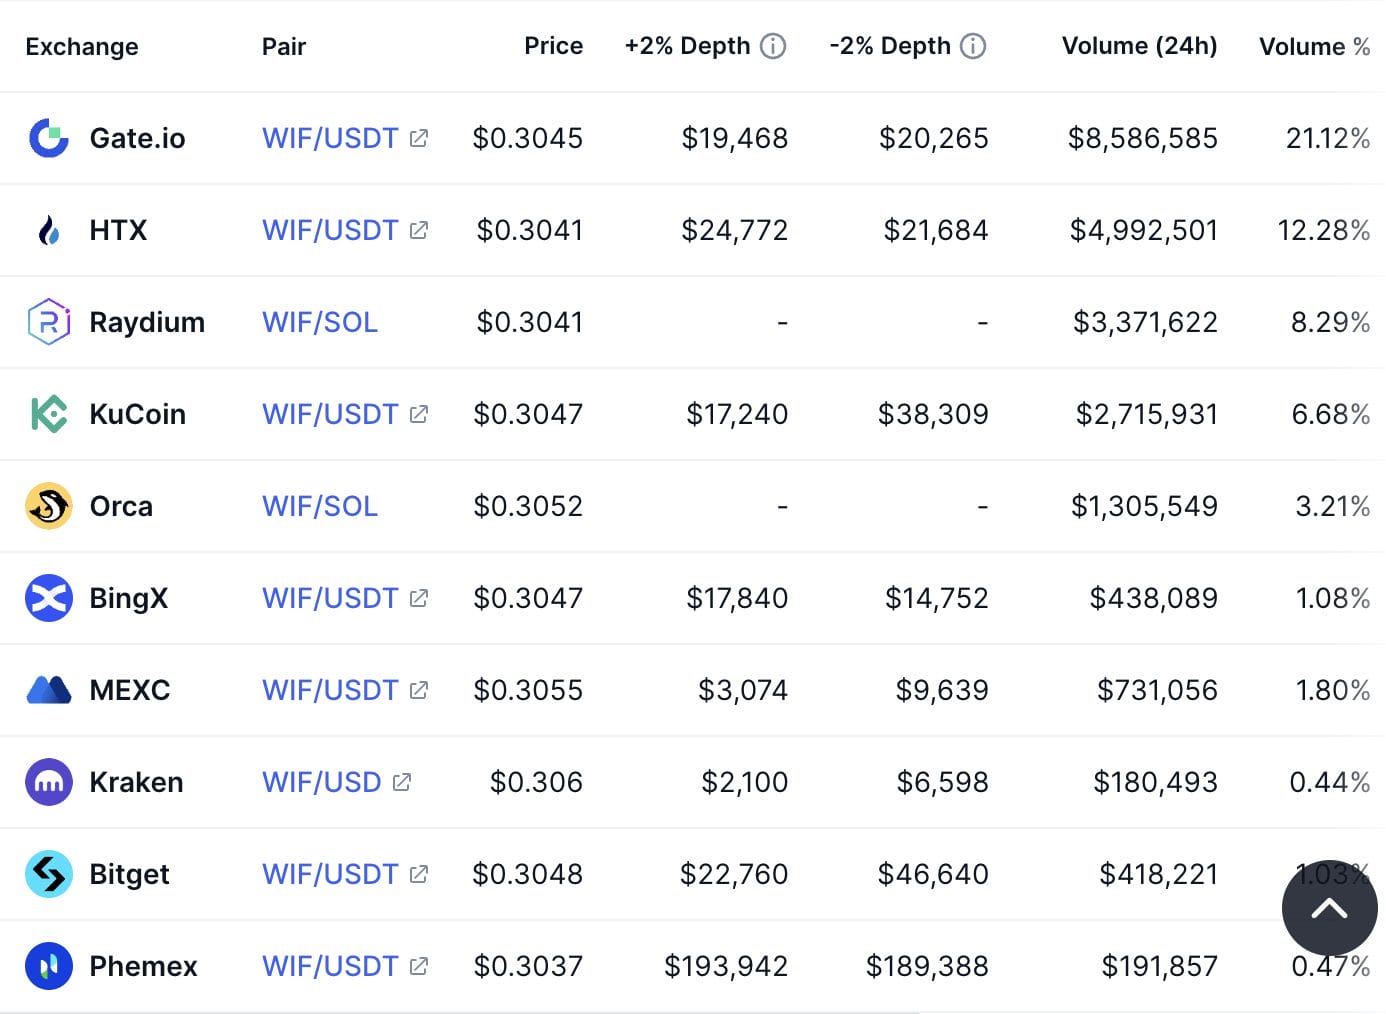Sort table by Volume (24h) header
Viewport: 1386px width, 1014px height.
tap(1139, 46)
